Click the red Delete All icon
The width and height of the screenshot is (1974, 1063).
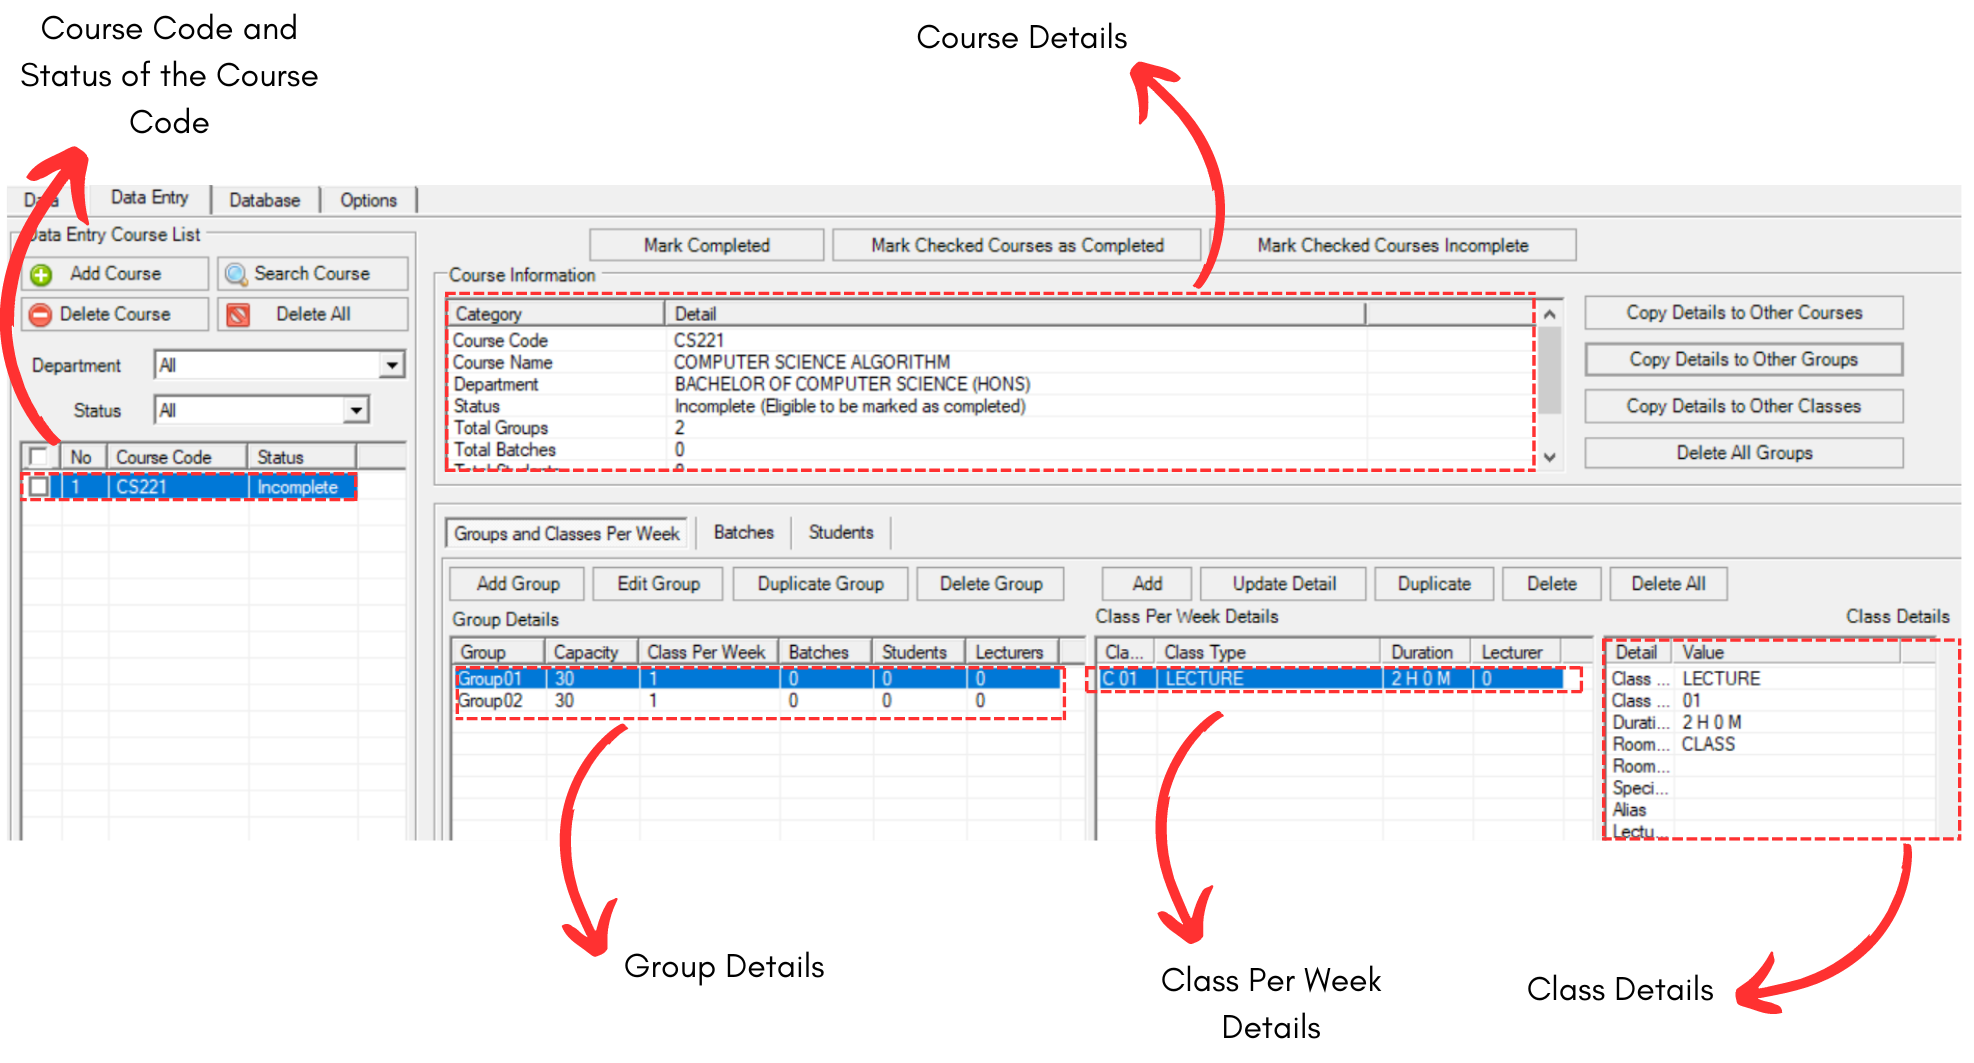click(238, 315)
